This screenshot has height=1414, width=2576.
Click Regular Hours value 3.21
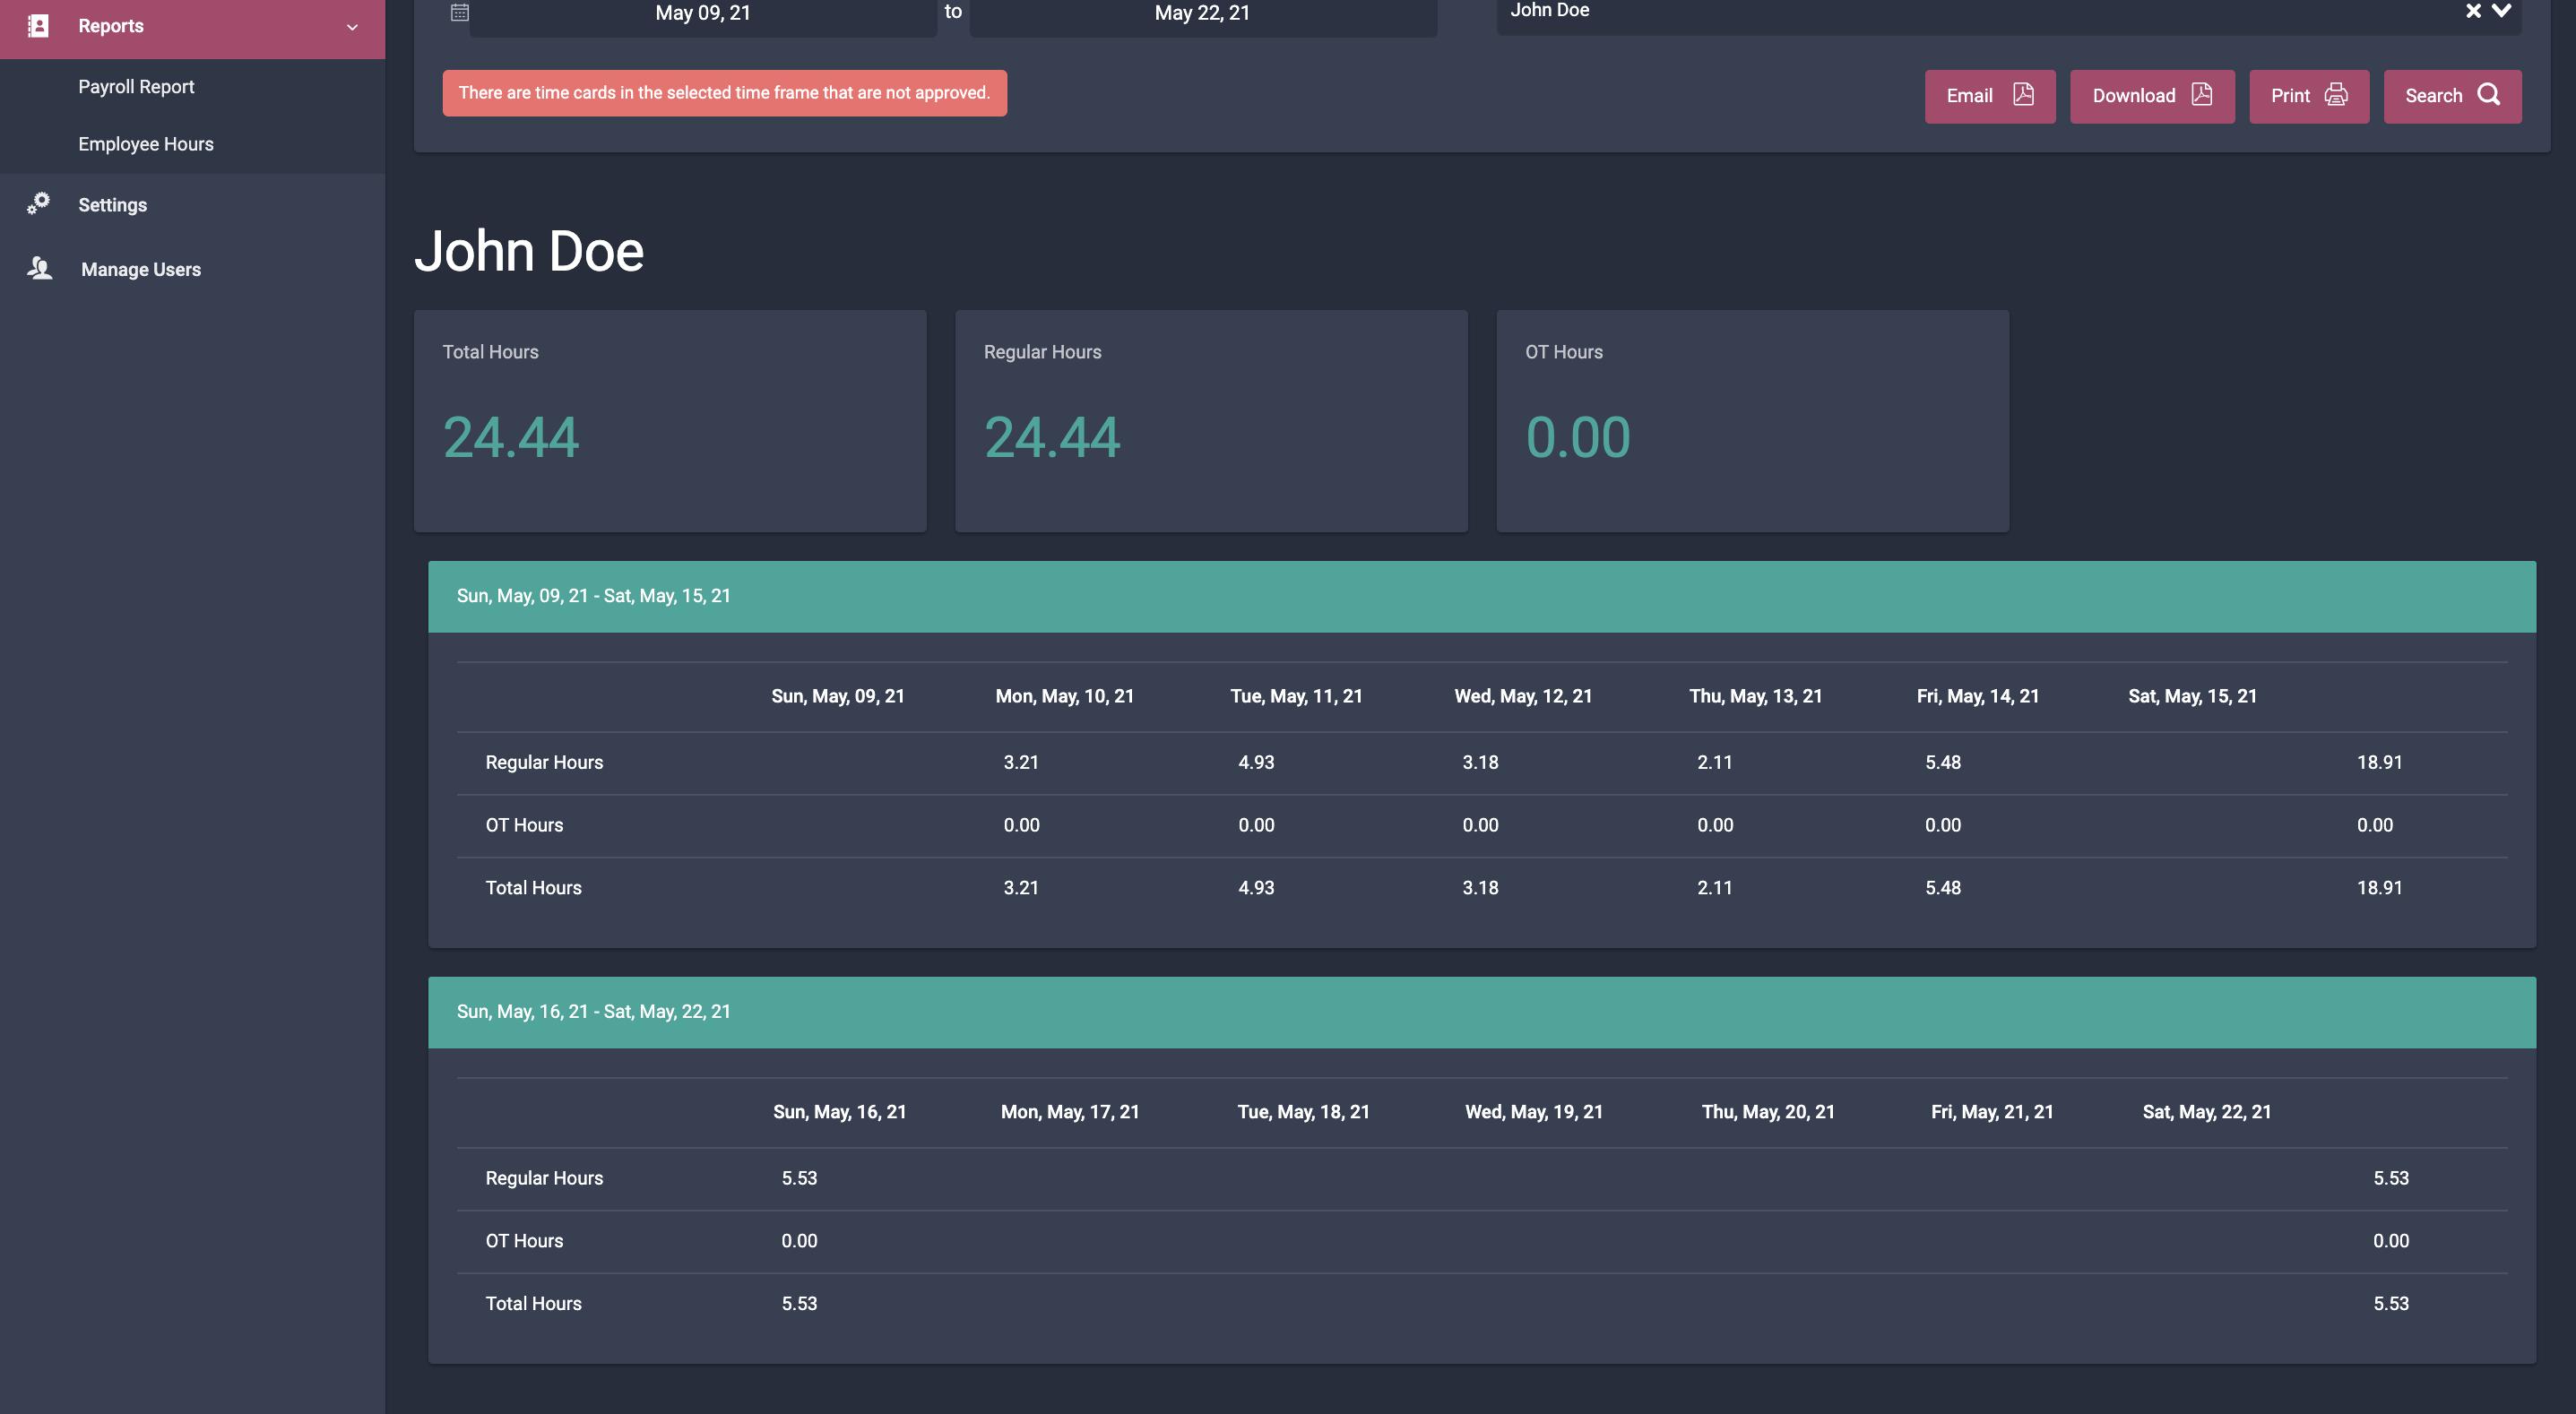(x=1021, y=762)
